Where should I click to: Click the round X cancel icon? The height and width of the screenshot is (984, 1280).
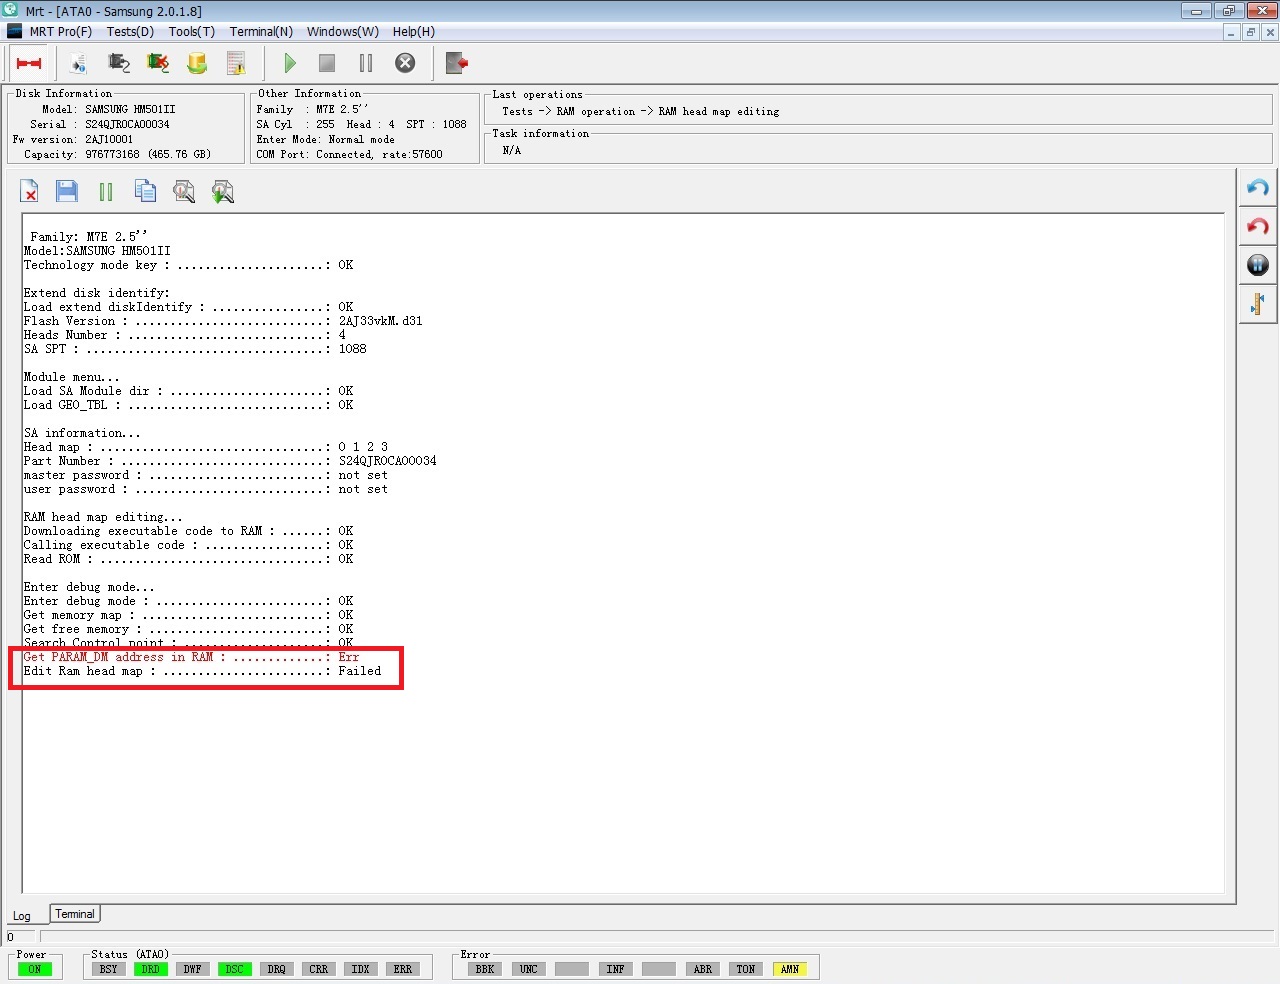point(405,63)
